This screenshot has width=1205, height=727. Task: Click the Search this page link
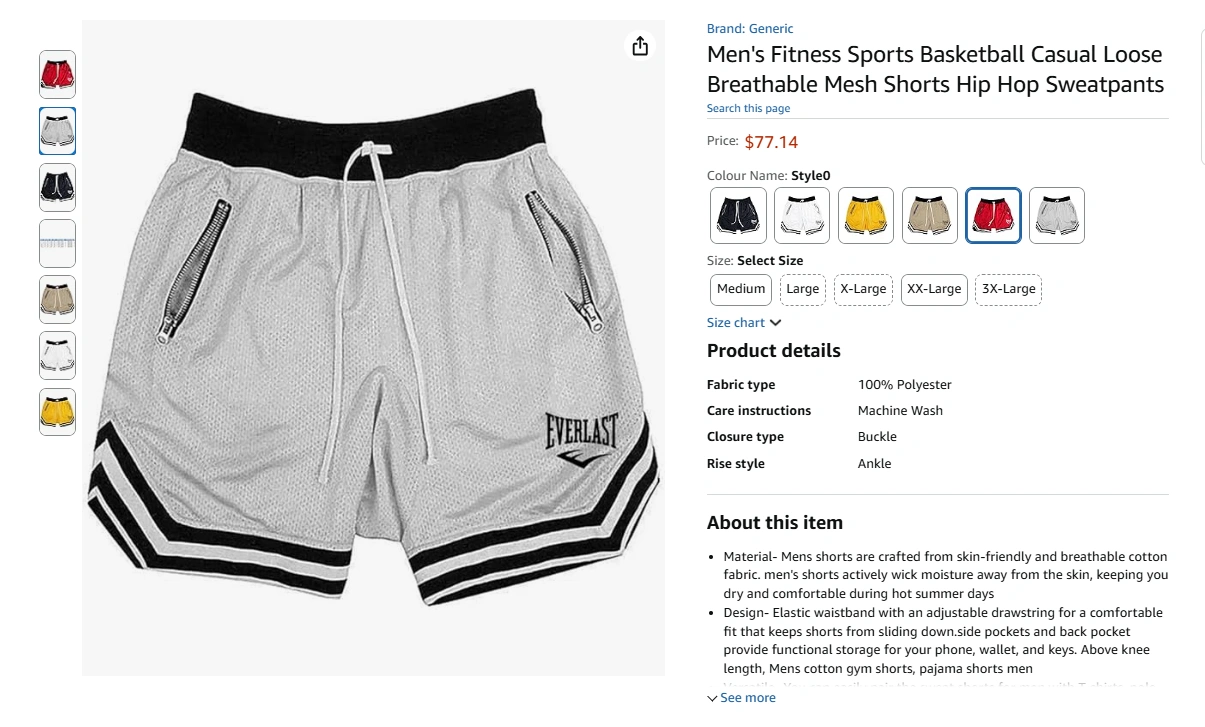click(x=748, y=108)
